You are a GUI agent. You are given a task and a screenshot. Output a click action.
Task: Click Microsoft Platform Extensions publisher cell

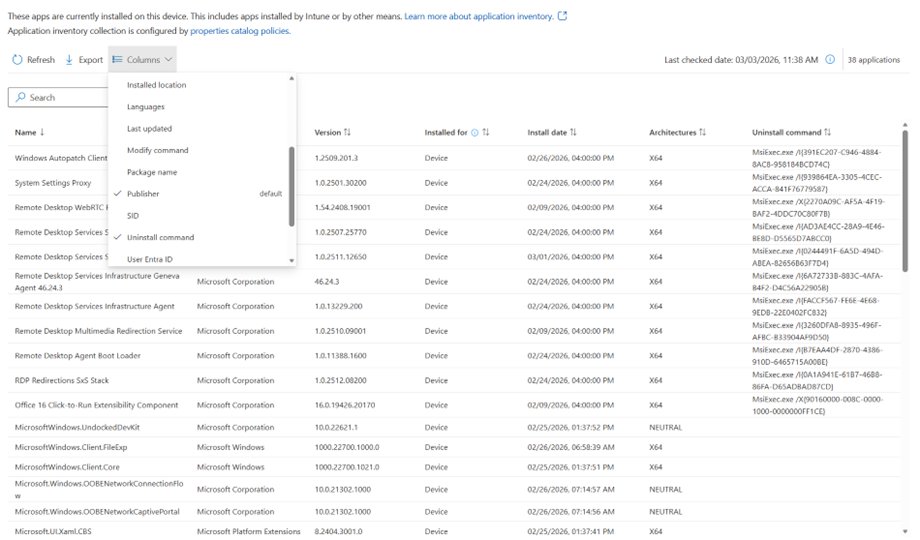[x=248, y=531]
